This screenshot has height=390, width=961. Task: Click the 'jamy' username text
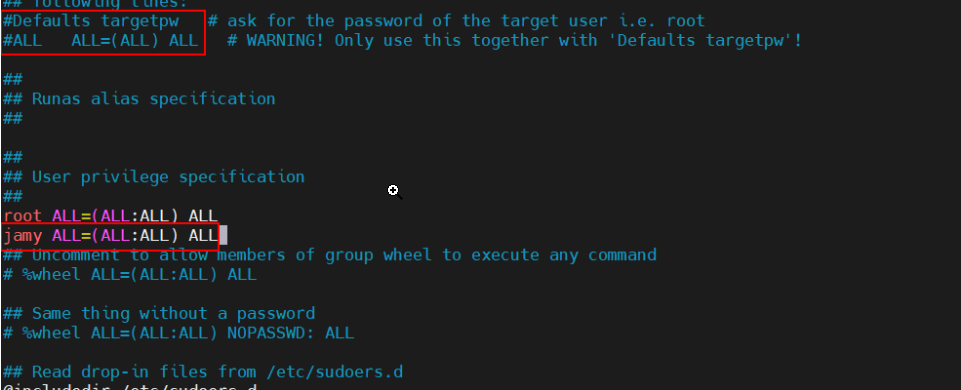point(23,235)
